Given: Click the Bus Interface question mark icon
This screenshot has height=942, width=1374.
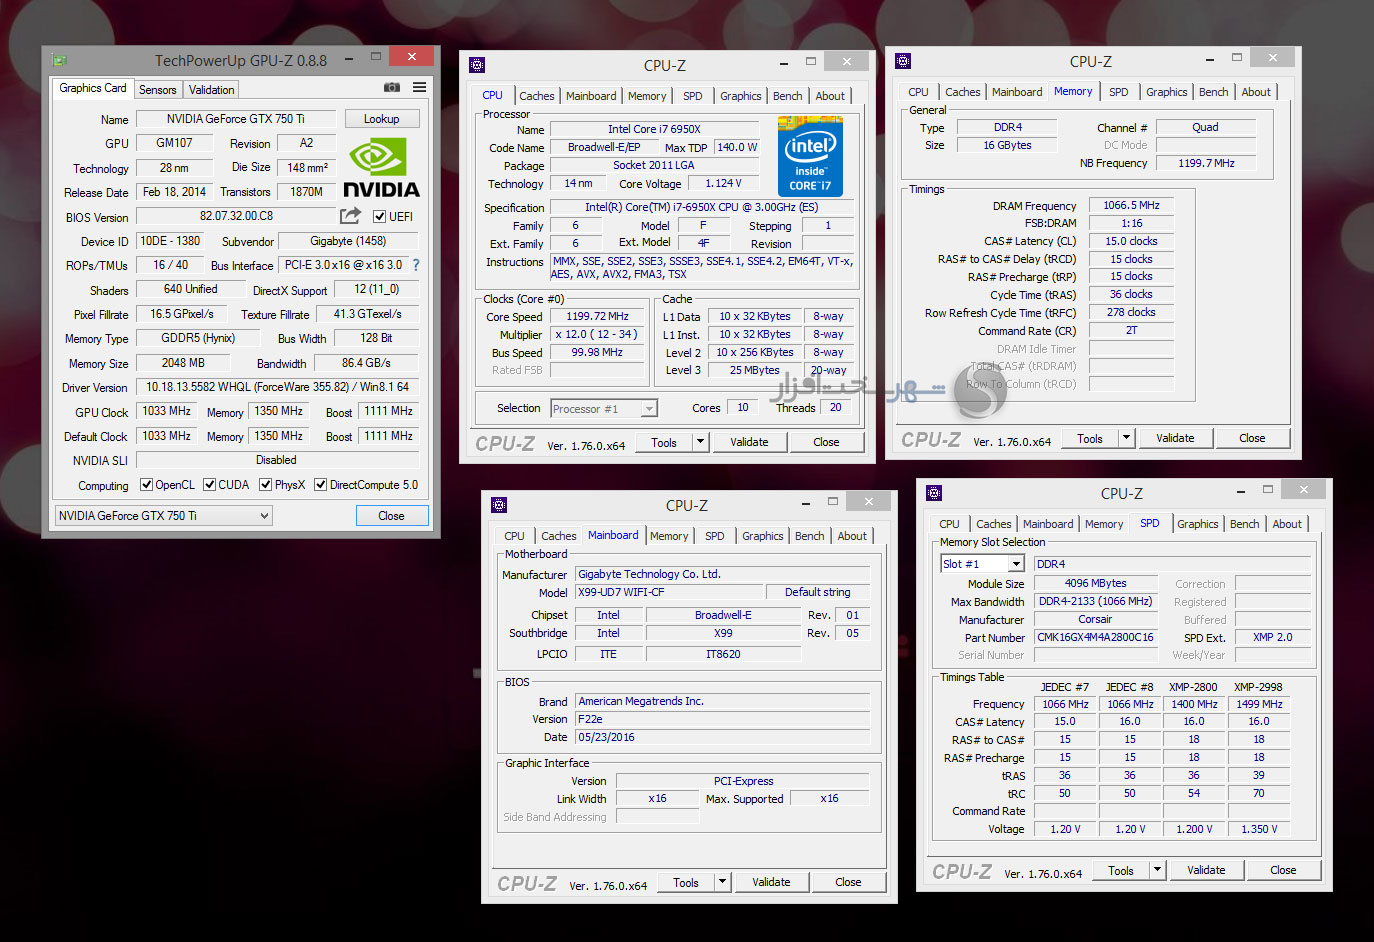Looking at the screenshot, I should tap(416, 265).
